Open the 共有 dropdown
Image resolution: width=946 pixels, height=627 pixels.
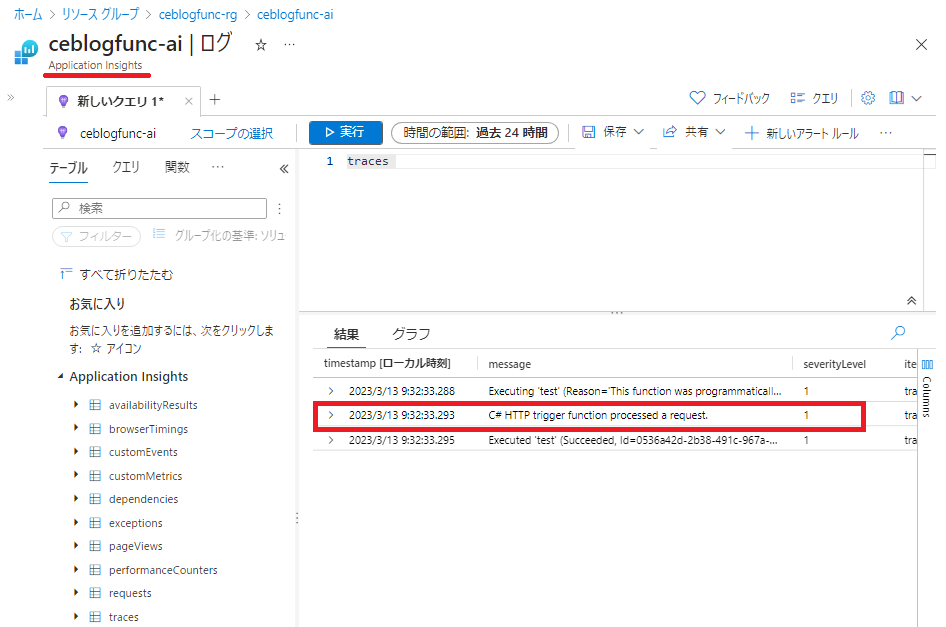point(694,132)
